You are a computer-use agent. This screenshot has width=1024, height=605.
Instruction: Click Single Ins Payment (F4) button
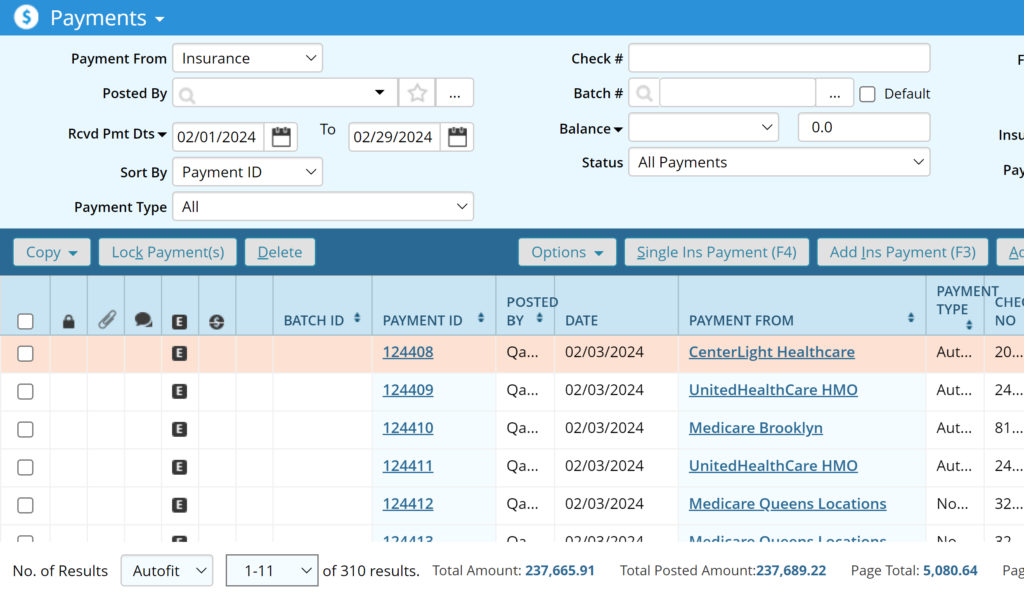pos(716,252)
